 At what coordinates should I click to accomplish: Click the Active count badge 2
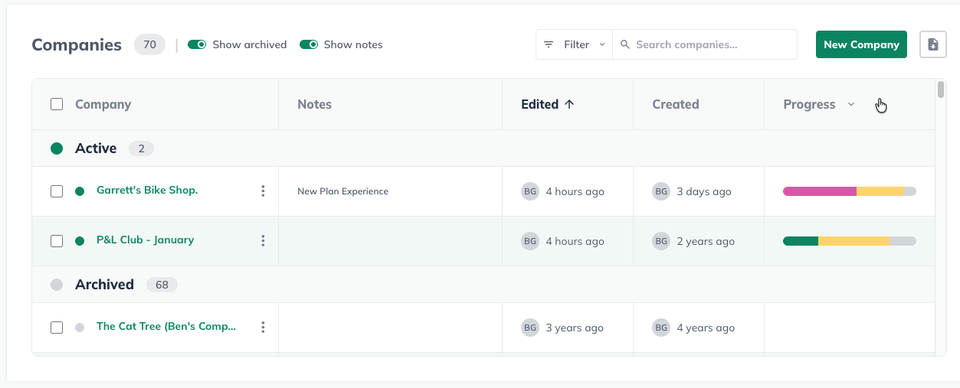141,149
